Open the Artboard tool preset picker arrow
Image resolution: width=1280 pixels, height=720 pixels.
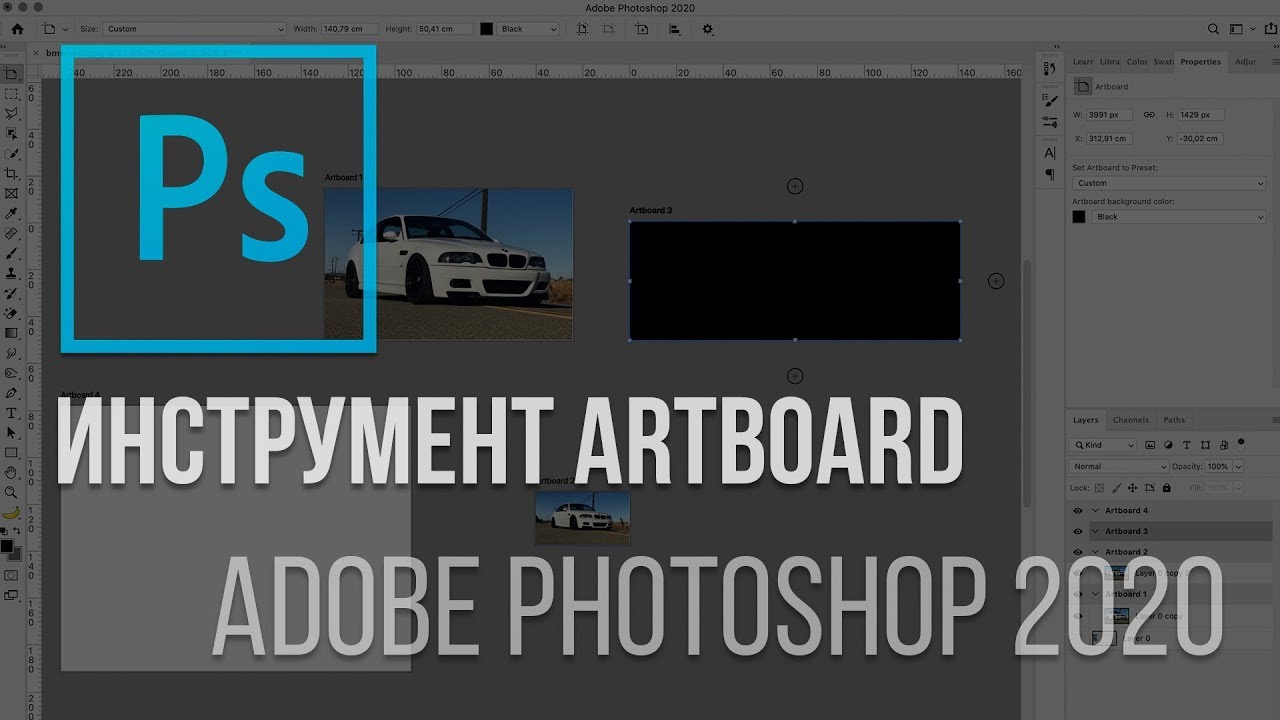pos(66,29)
